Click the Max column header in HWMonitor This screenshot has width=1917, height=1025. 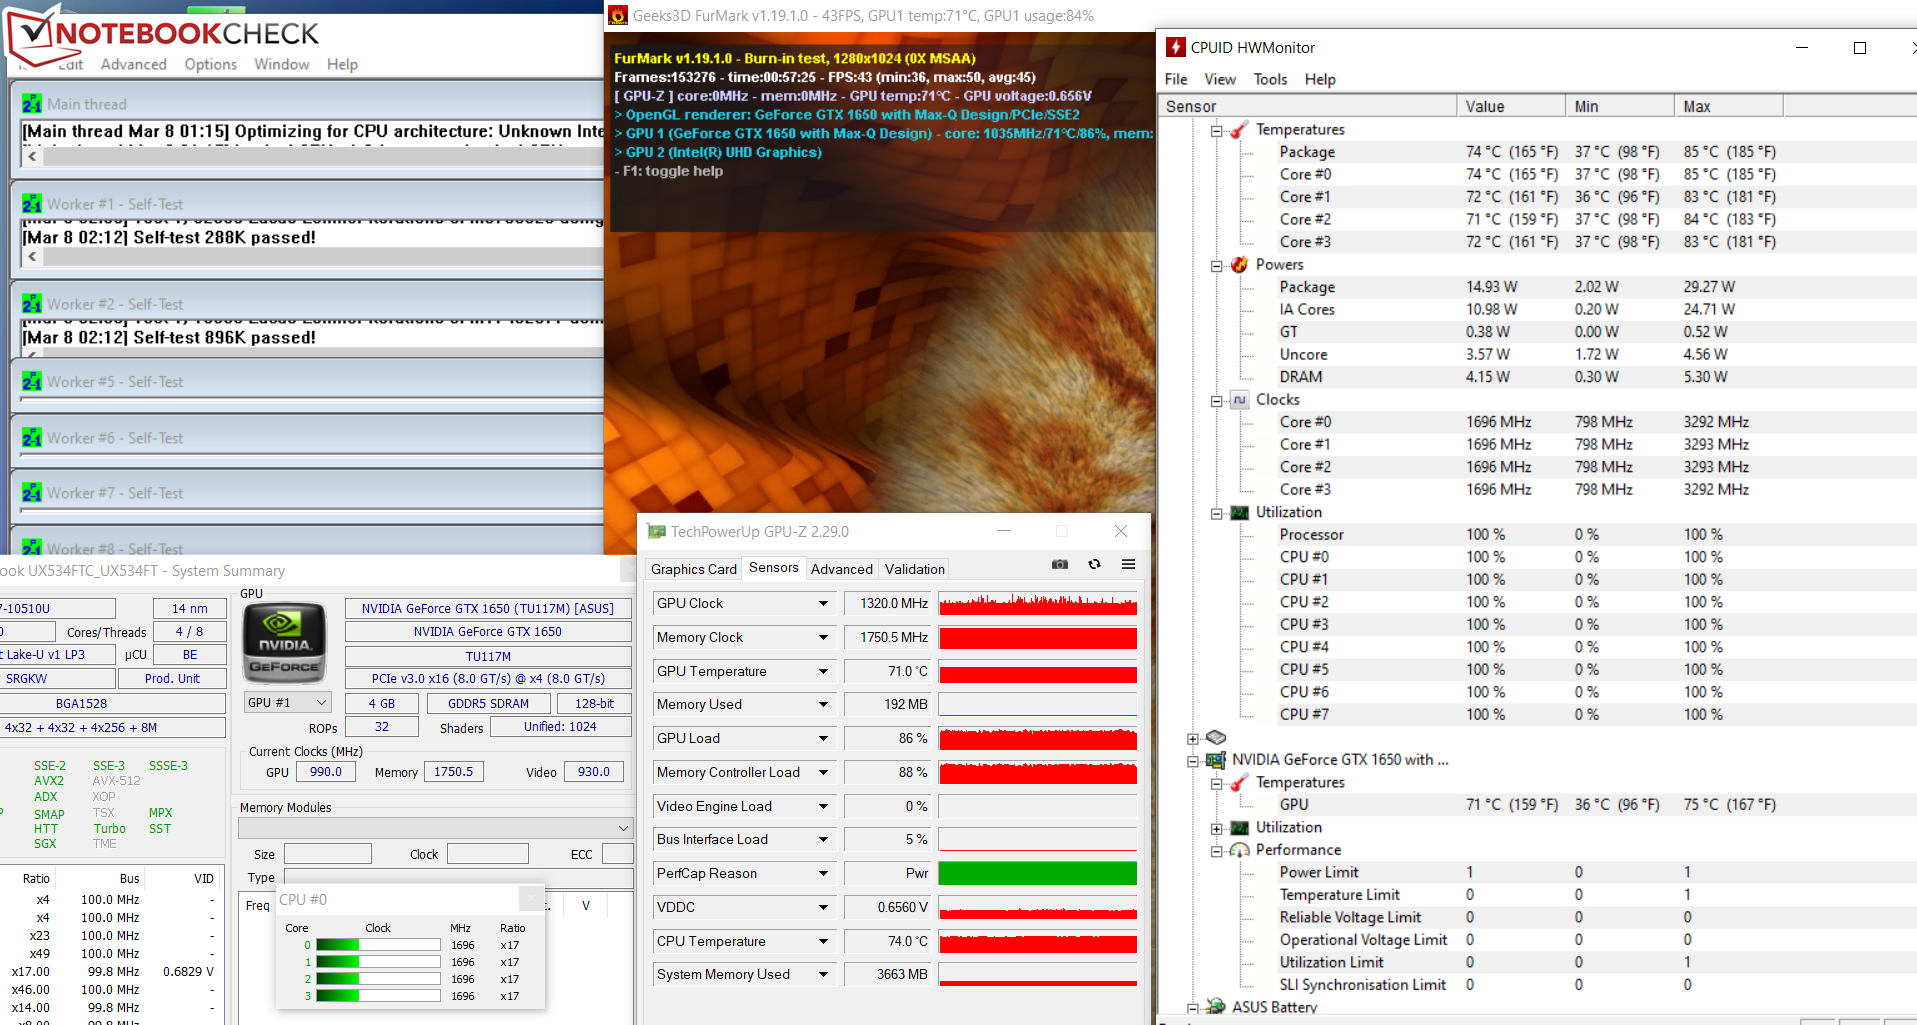(1728, 106)
